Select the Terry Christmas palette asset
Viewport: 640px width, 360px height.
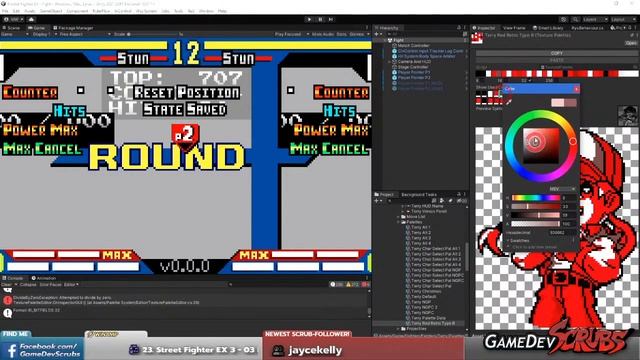point(423,291)
